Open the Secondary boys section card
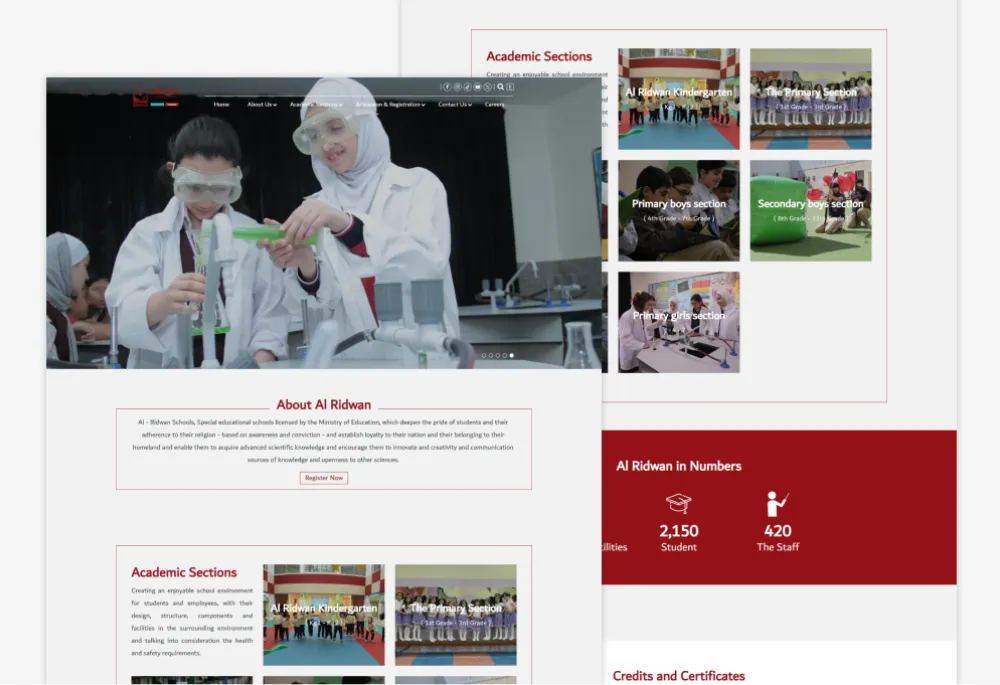This screenshot has width=1000, height=685. [x=811, y=210]
